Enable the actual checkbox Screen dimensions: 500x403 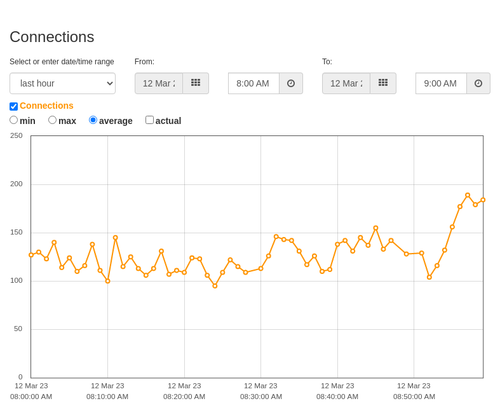(x=150, y=120)
